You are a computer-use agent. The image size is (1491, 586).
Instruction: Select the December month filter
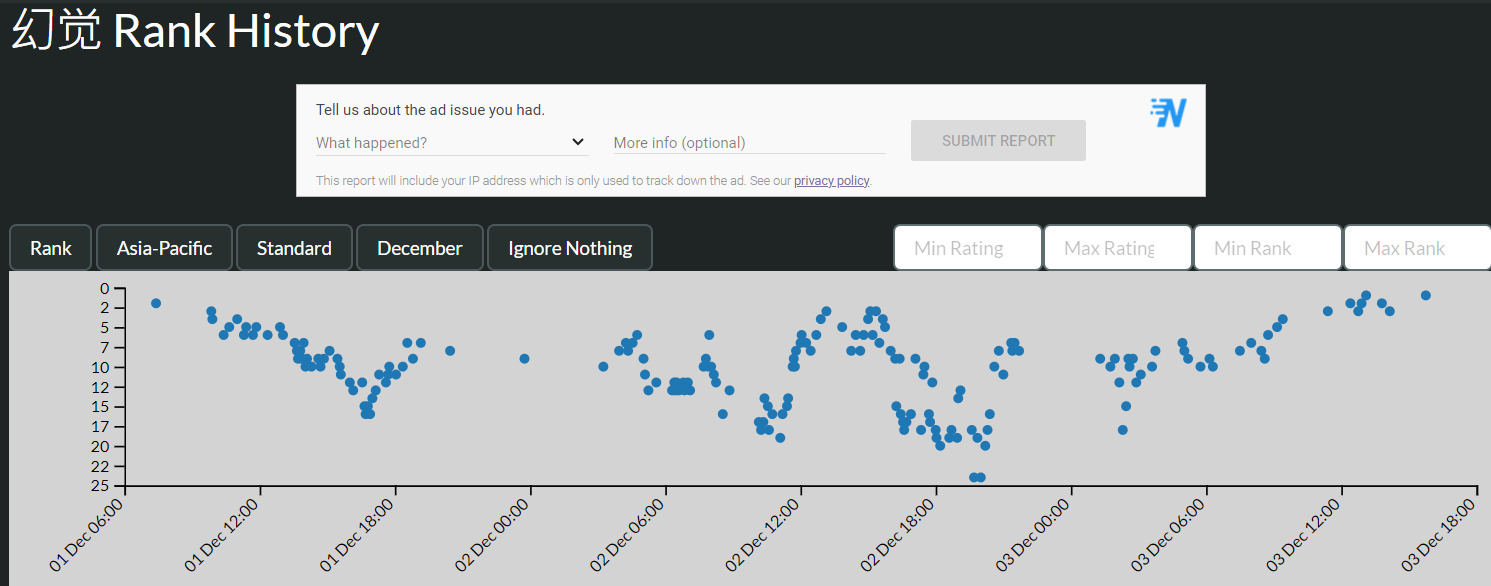coord(419,248)
